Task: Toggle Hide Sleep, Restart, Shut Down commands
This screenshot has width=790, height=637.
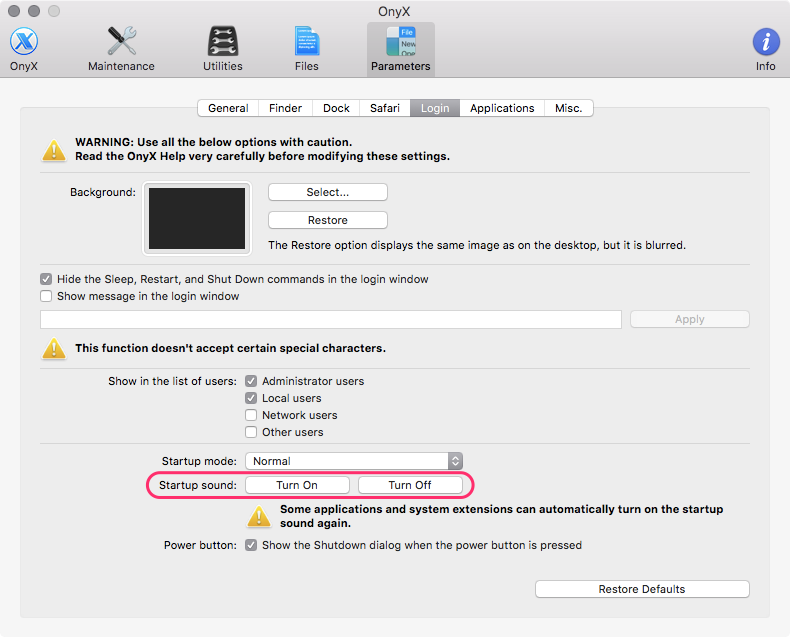Action: pos(46,279)
